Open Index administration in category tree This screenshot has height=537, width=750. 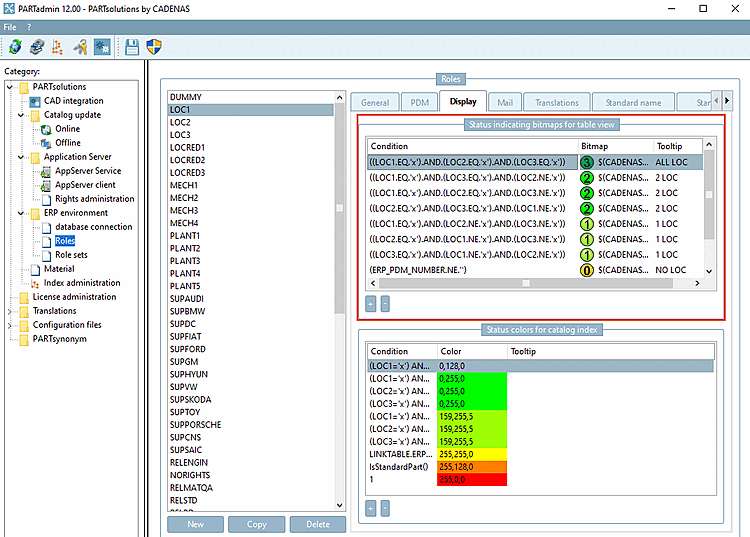(x=81, y=283)
